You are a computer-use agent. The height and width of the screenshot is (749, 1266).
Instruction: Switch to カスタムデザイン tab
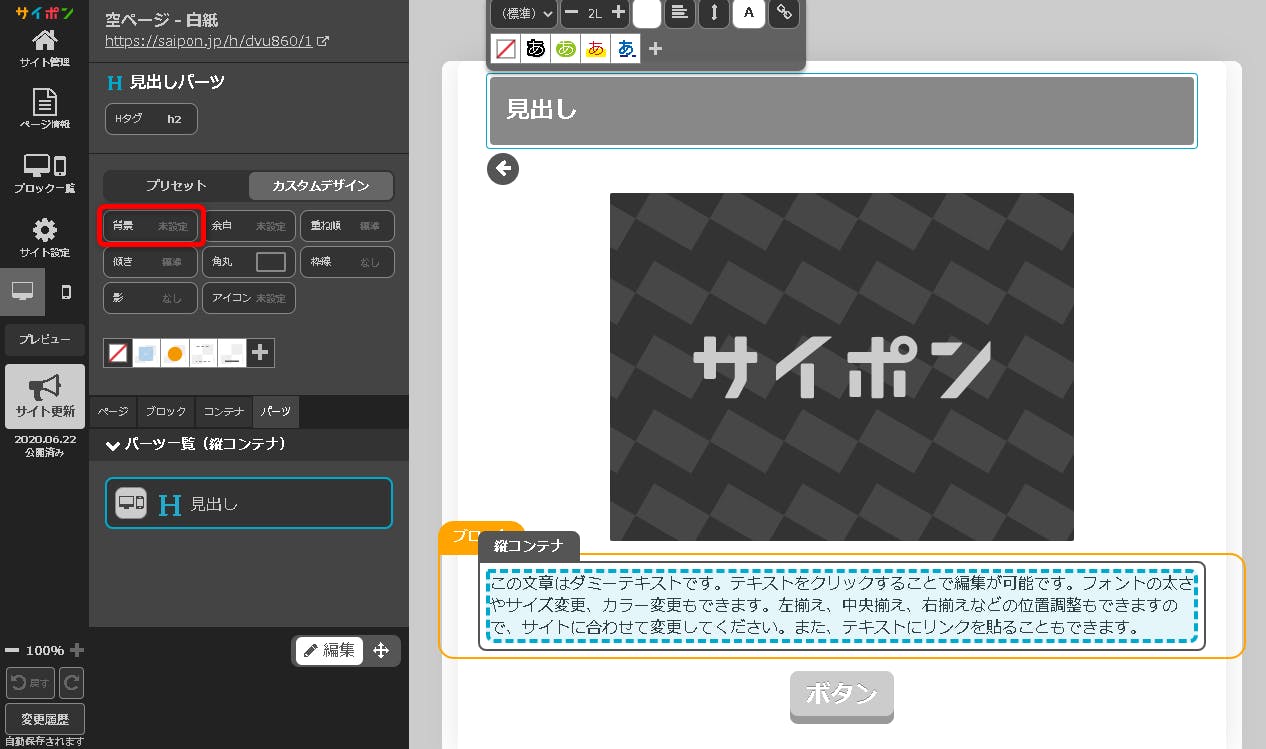click(320, 186)
